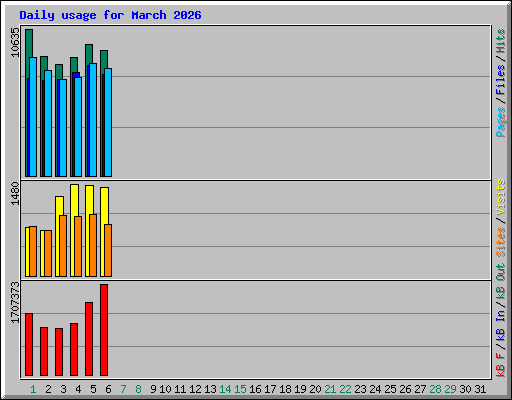This screenshot has height=400, width=512.
Task: Select the blue "Files" legend label
Action: coord(500,79)
